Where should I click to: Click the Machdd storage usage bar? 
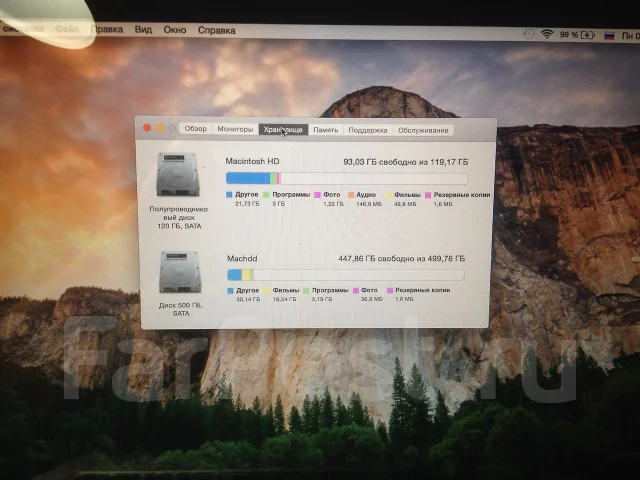pos(346,275)
